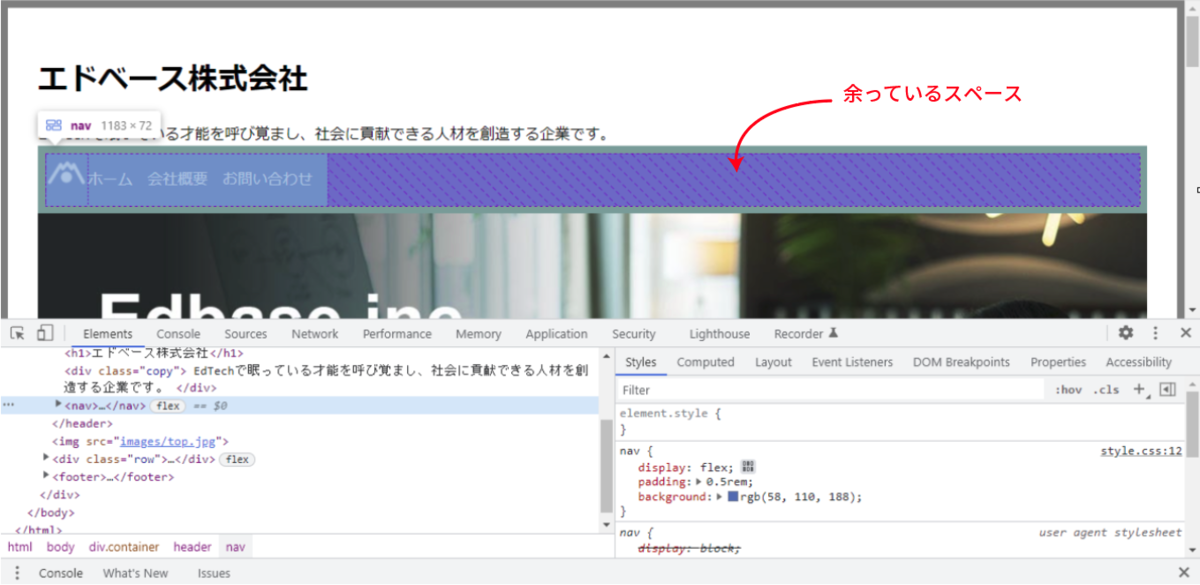Click the ホーム nav link on the page
The height and width of the screenshot is (585, 1200).
[110, 179]
